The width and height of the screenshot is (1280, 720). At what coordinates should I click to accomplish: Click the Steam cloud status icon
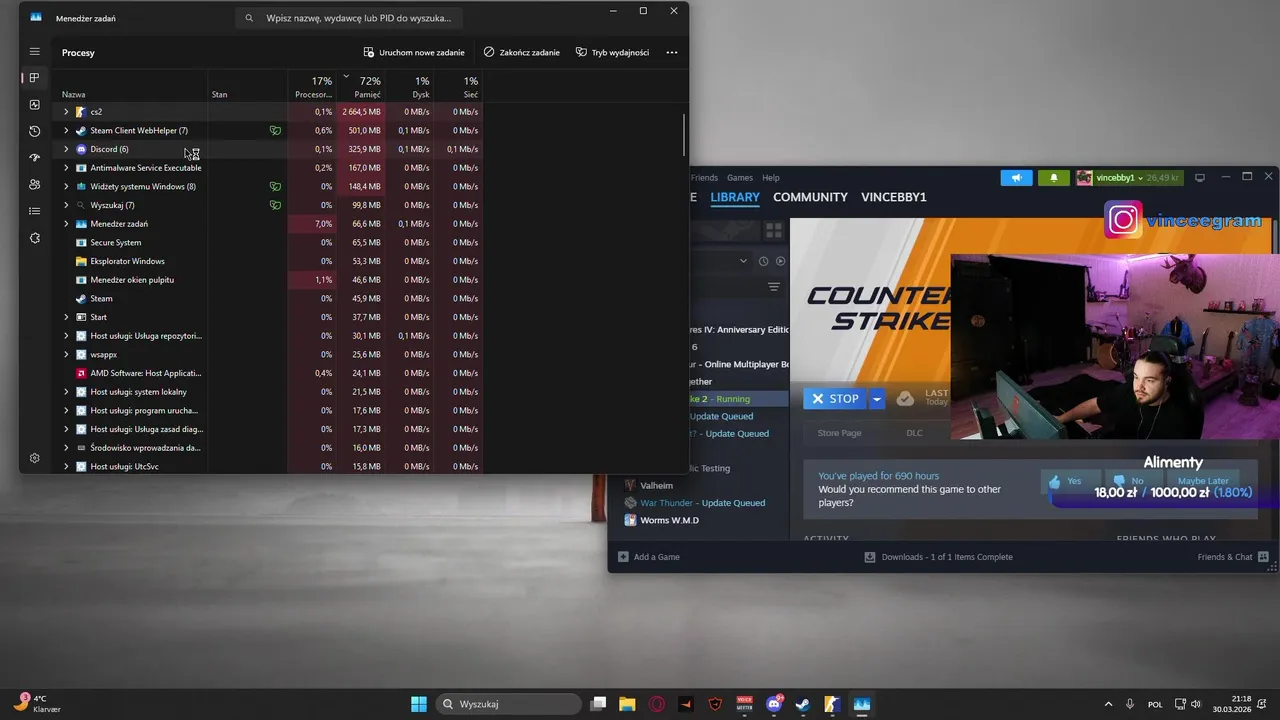point(905,398)
